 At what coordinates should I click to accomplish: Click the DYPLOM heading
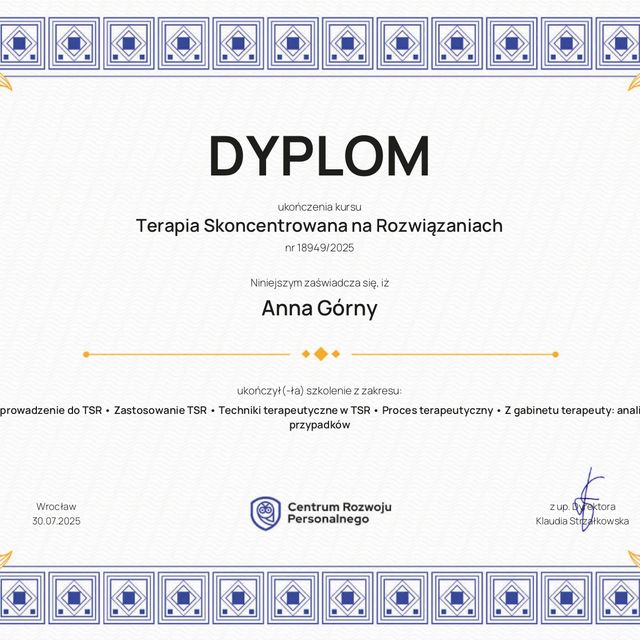click(319, 156)
